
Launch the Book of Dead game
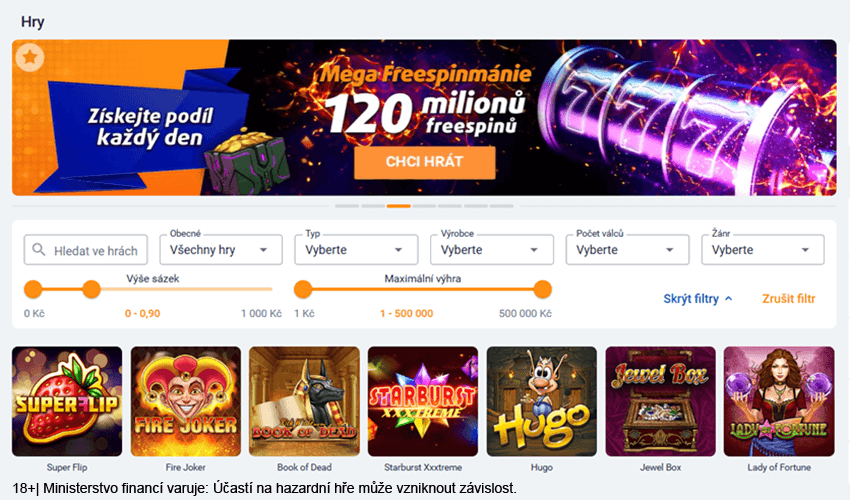304,401
